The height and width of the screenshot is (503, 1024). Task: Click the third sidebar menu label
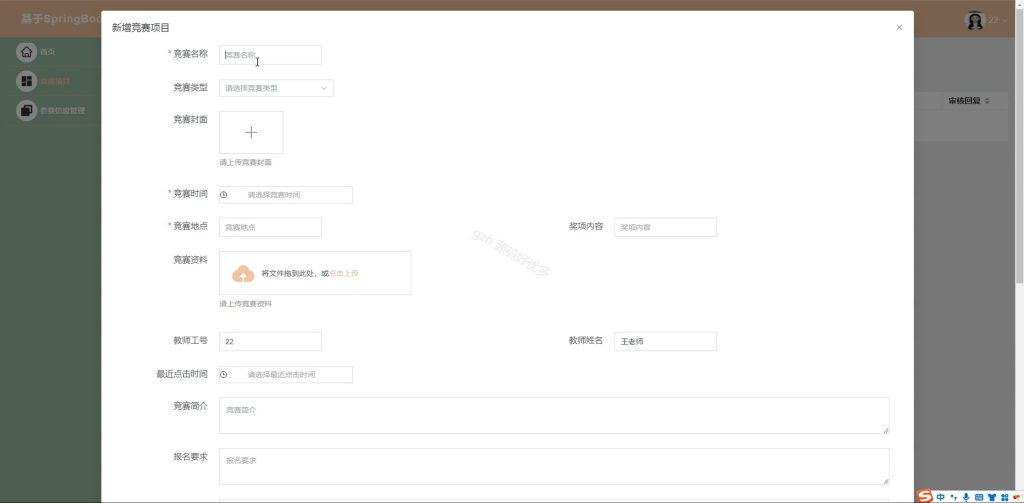[x=63, y=110]
